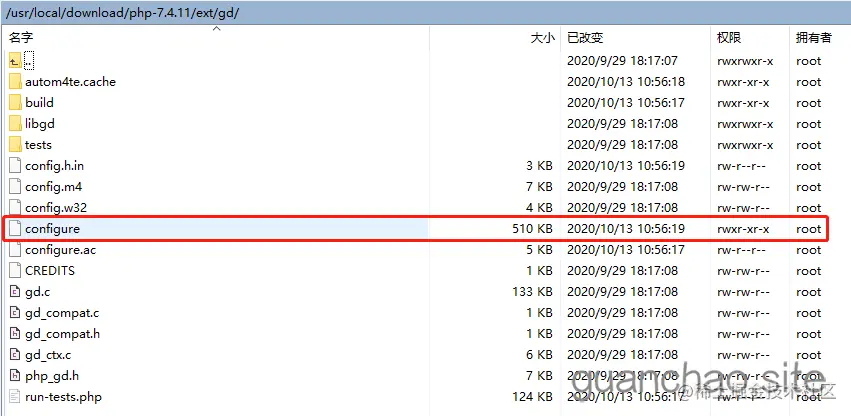Click the sort arrow above the 名字 column
This screenshot has width=851, height=416.
point(217,28)
